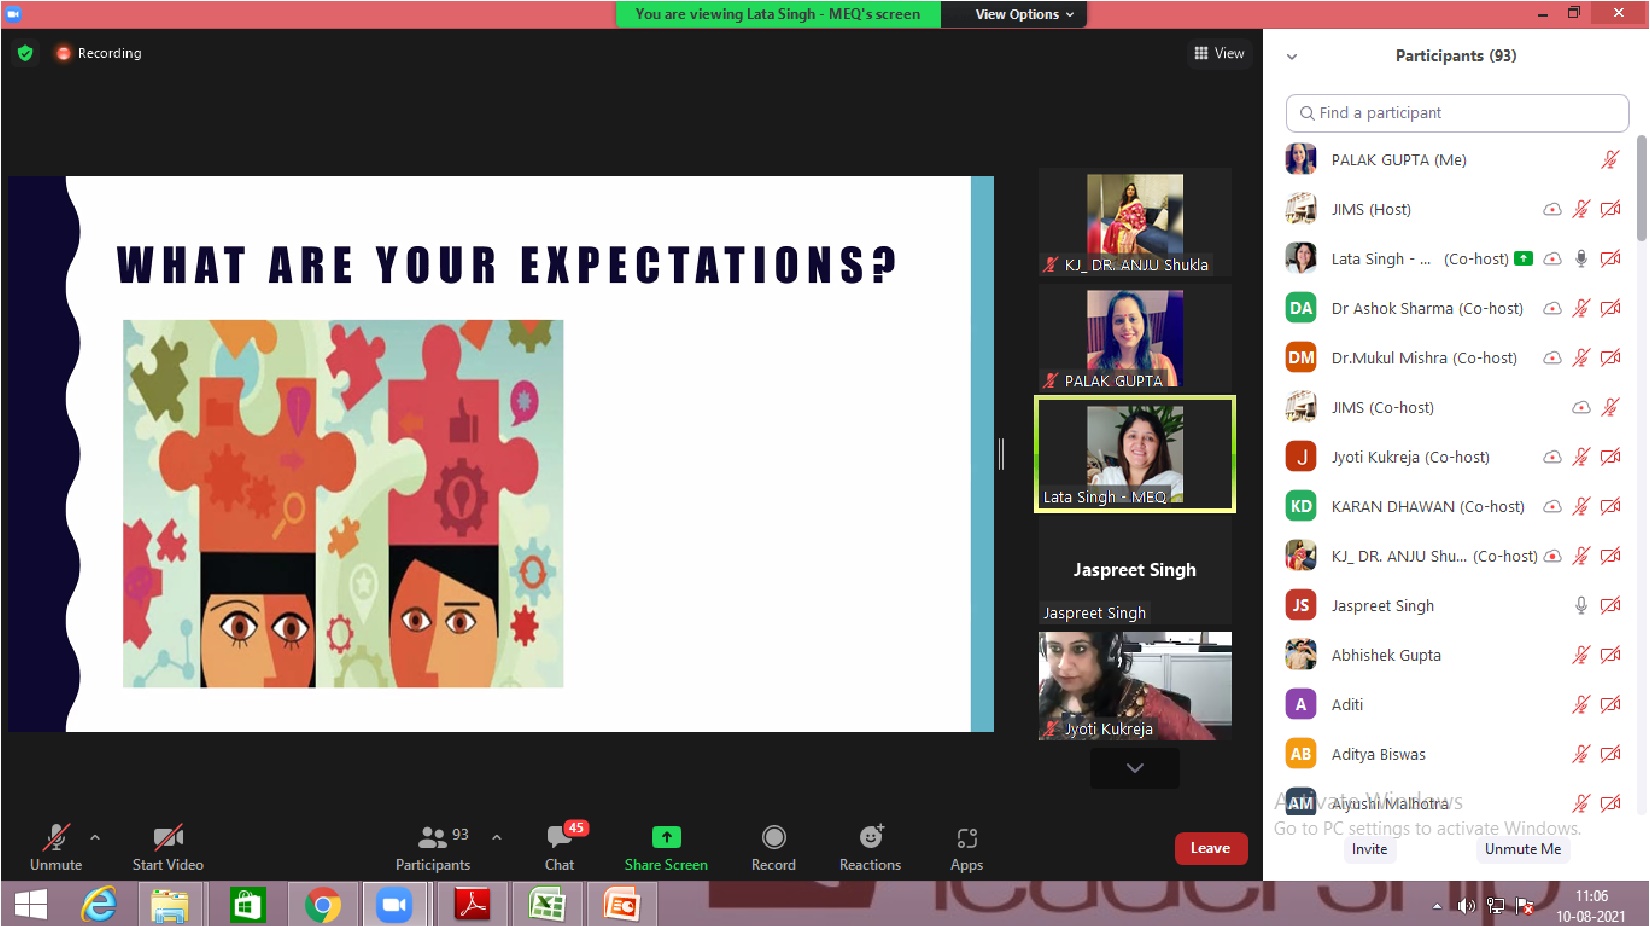Collapse the Participants panel chevron
Image resolution: width=1650 pixels, height=926 pixels.
pyautogui.click(x=1292, y=56)
